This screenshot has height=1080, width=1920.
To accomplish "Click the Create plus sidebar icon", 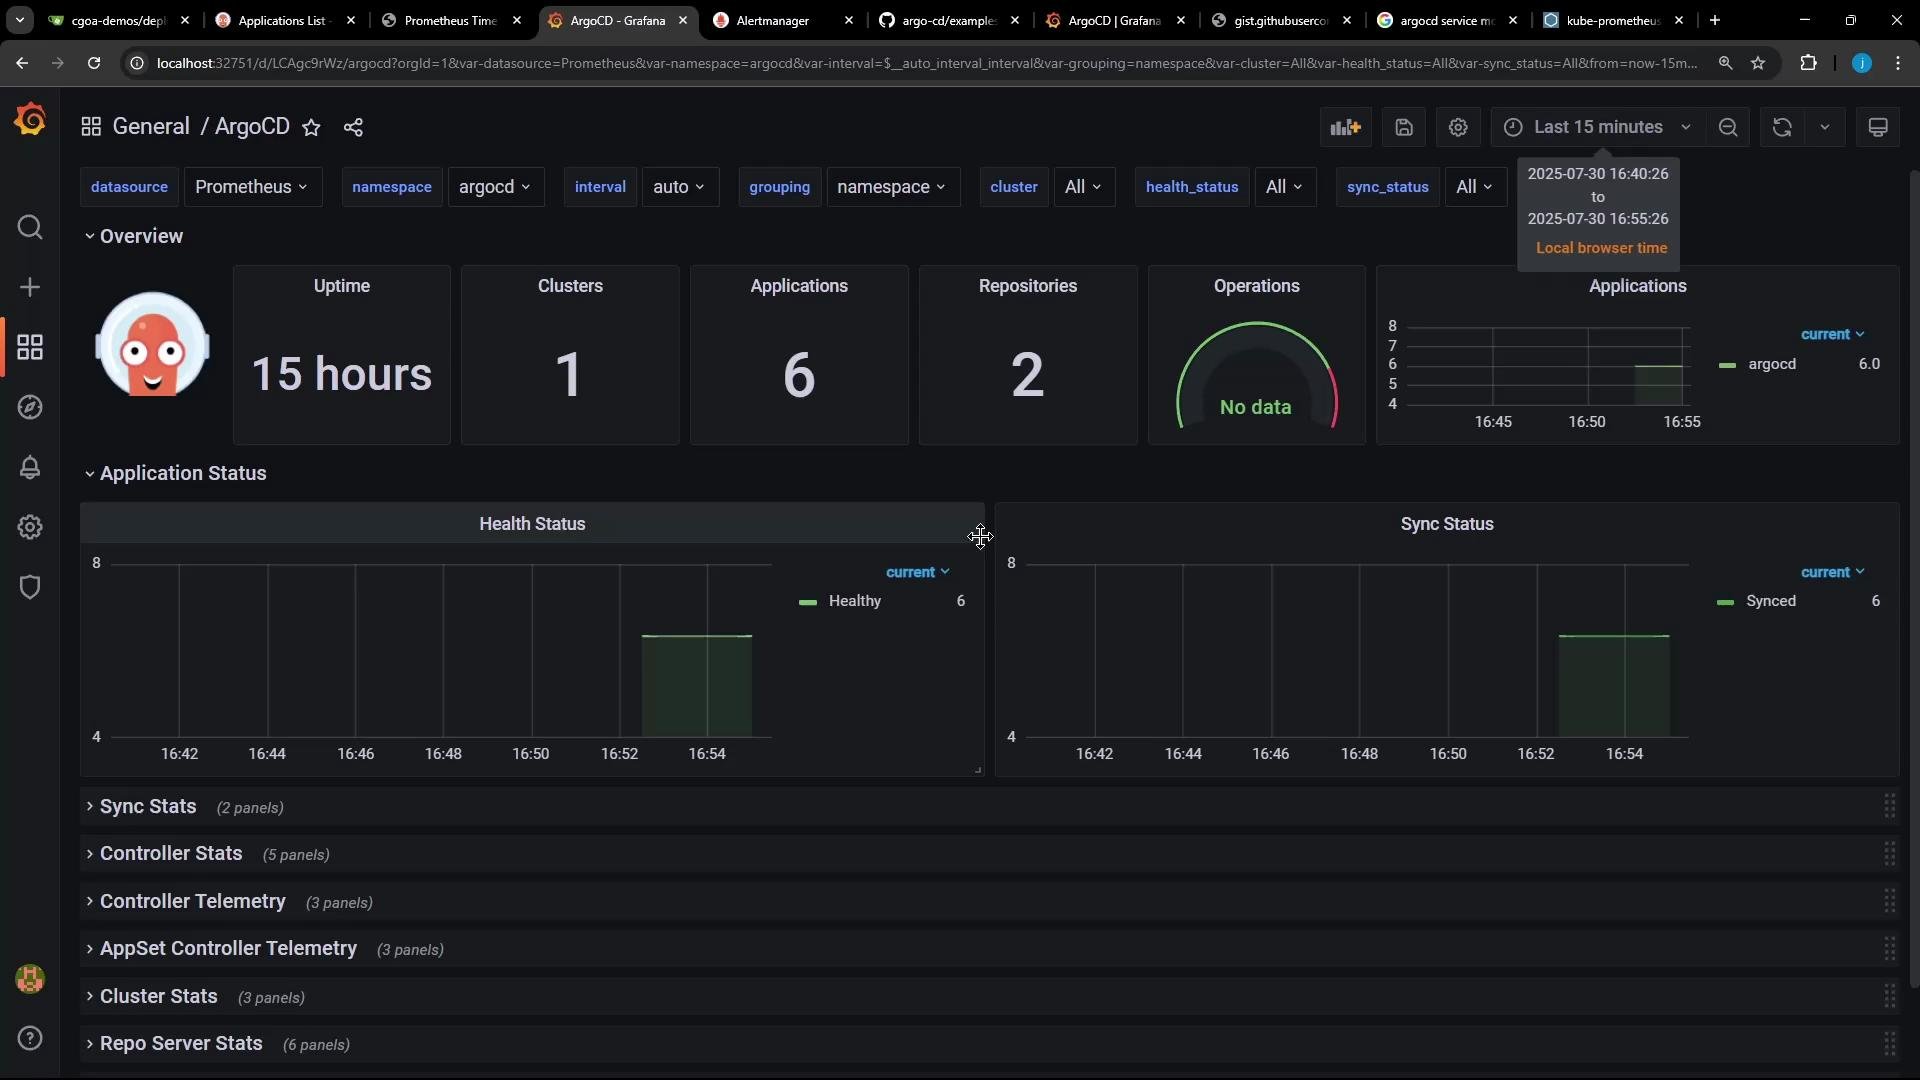I will click(x=30, y=288).
